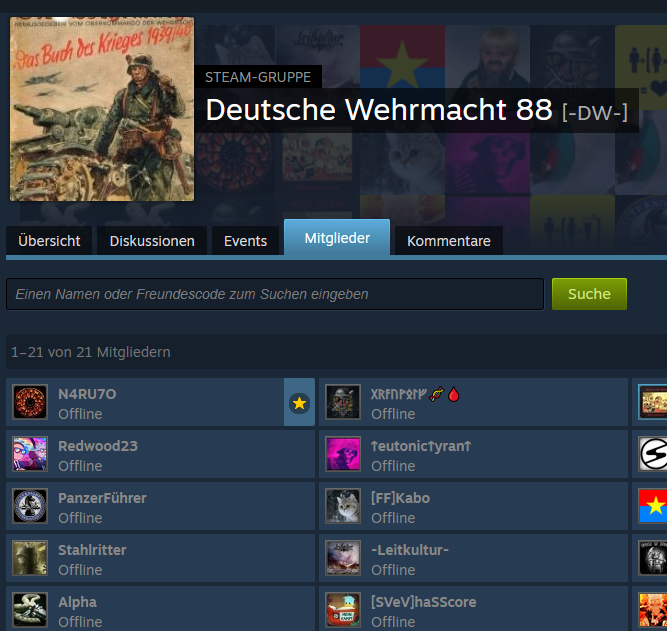Switch to the Übersicht tab
Screen dimensions: 667x631
pos(49,241)
